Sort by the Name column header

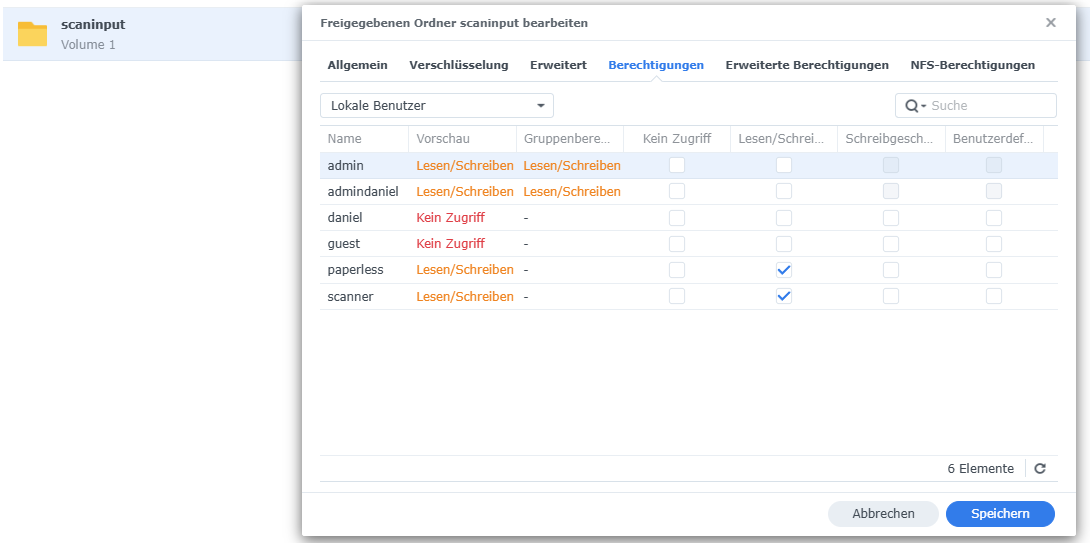[x=345, y=139]
